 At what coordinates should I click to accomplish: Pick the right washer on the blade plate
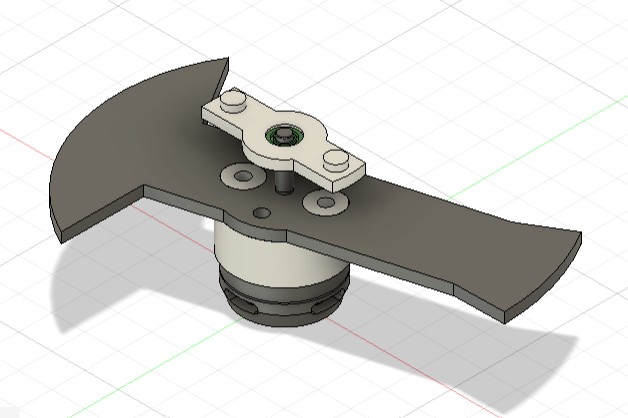tap(325, 203)
